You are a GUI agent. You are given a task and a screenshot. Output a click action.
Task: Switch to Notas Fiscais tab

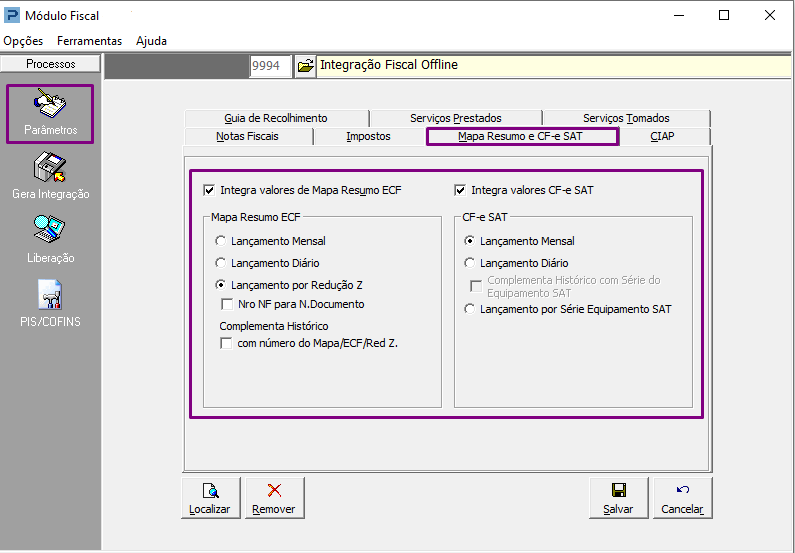pyautogui.click(x=248, y=136)
